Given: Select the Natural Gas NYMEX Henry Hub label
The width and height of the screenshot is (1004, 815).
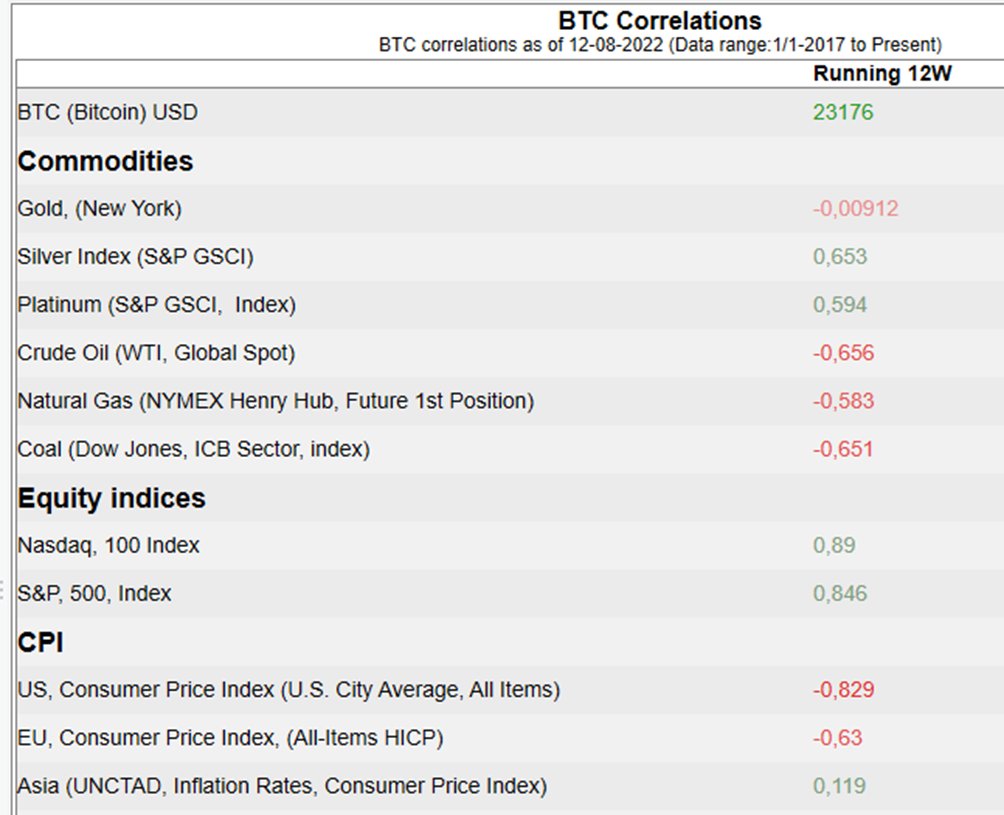Looking at the screenshot, I should tap(275, 401).
